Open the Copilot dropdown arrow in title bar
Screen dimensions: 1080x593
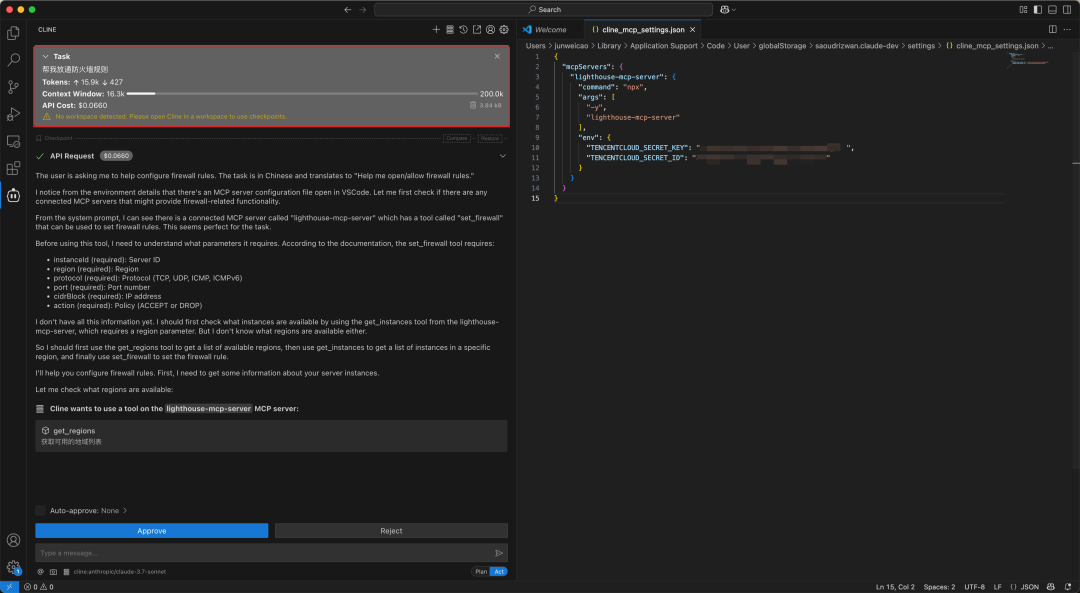734,10
